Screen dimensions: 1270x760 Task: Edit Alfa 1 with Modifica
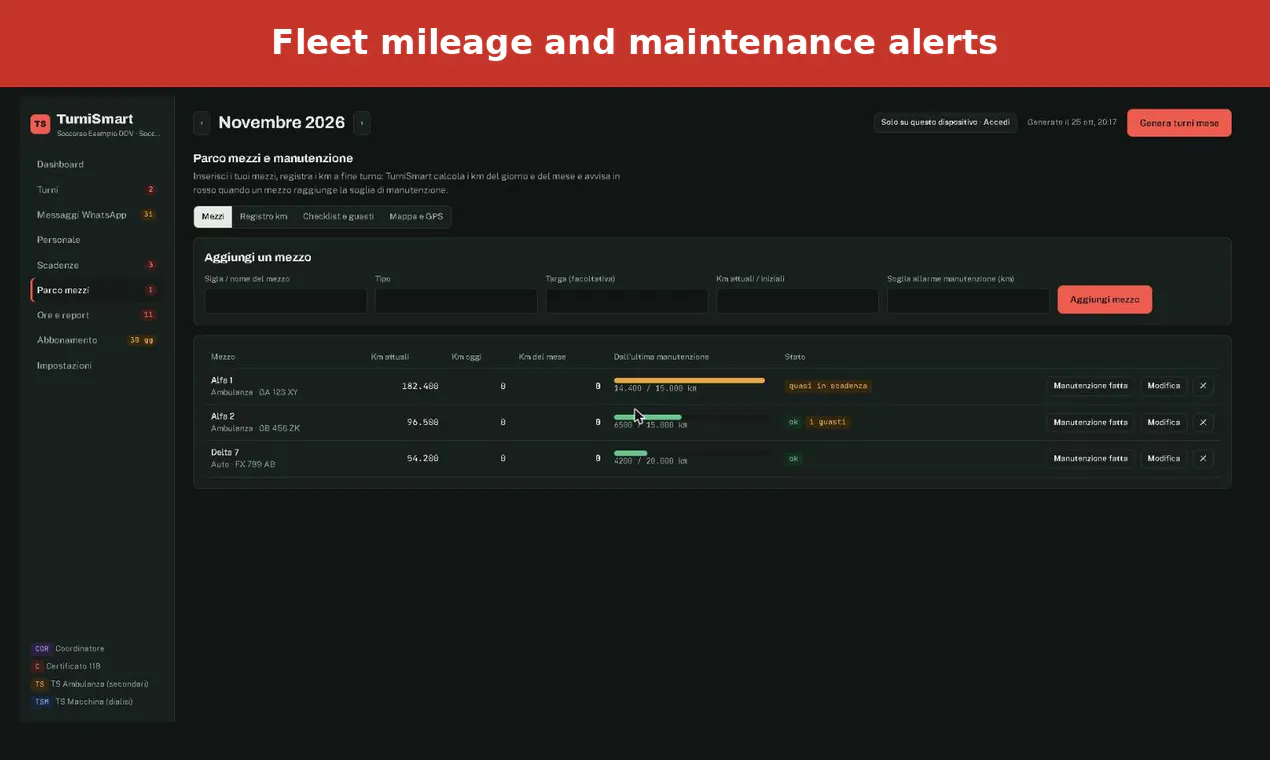(1164, 386)
